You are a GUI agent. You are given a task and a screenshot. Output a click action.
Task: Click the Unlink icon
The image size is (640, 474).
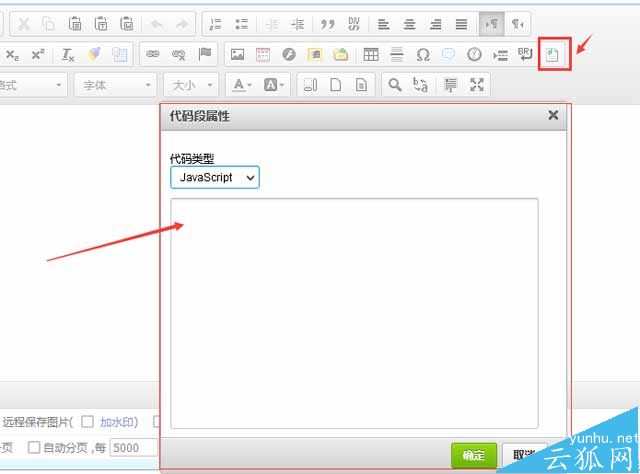point(179,54)
